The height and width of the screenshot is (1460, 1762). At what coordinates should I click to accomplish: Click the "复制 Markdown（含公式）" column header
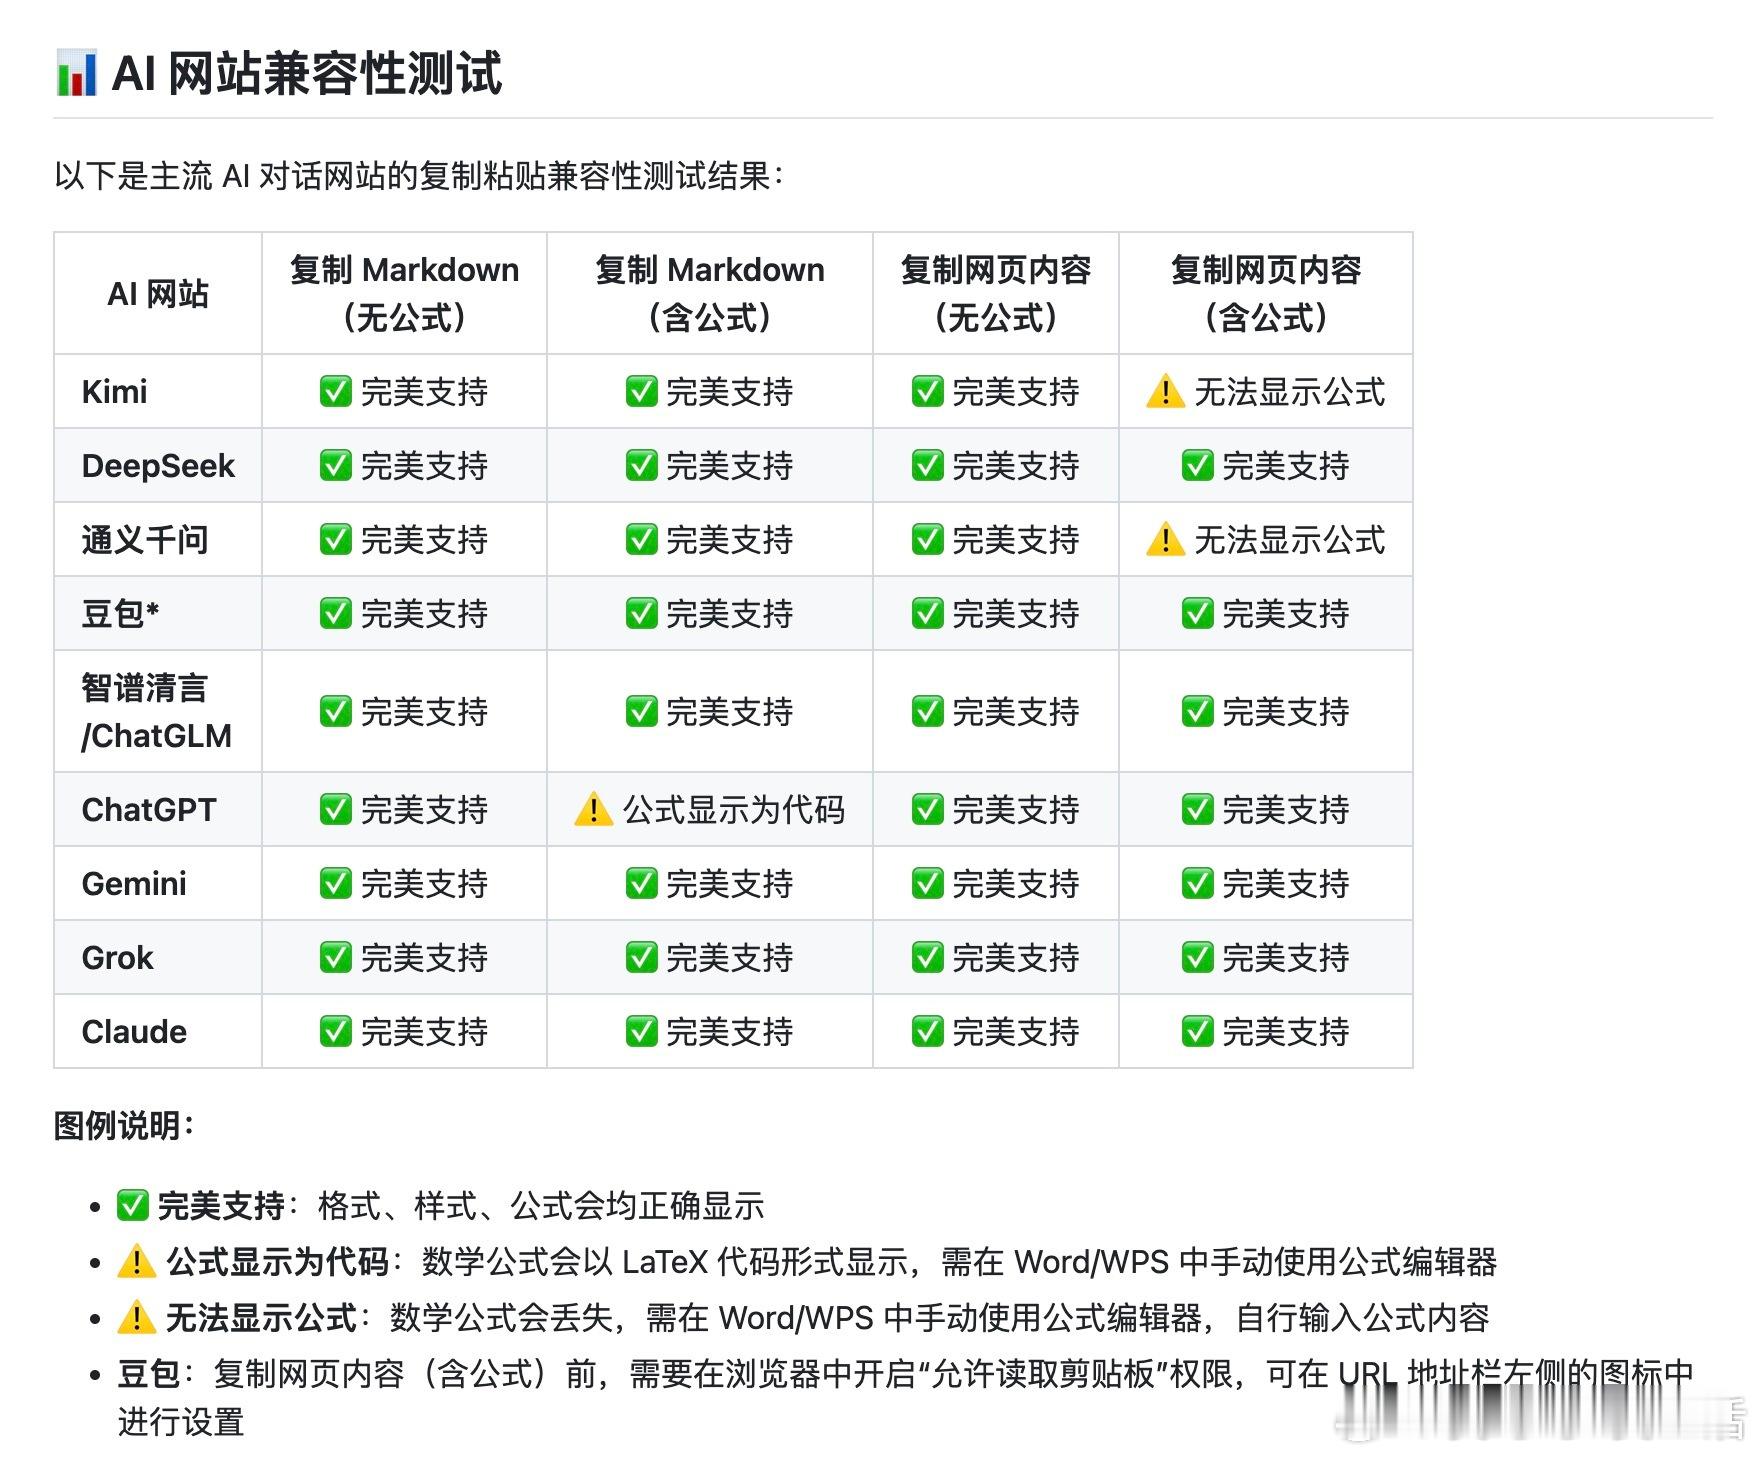[710, 294]
